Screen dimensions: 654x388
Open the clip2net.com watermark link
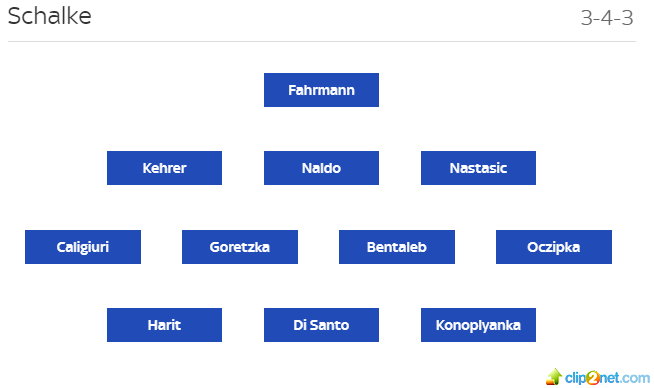[598, 377]
